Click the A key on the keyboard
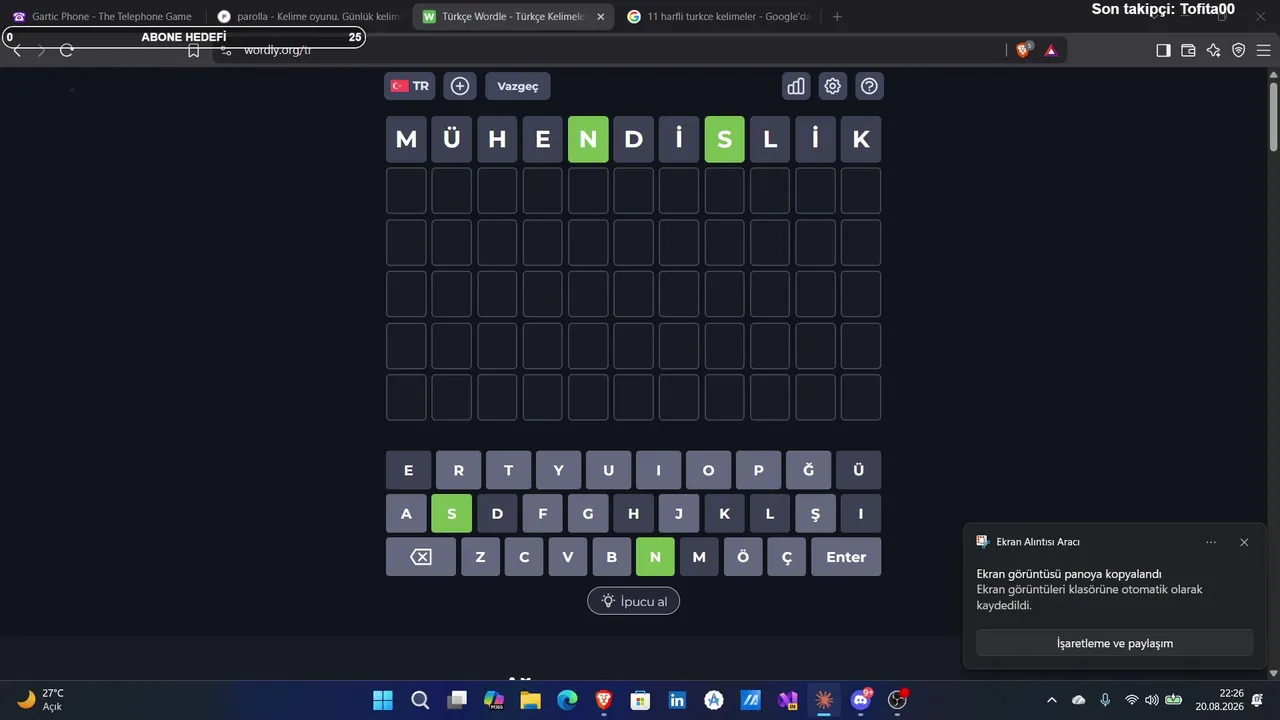Screen dimensions: 1280x720 click(x=406, y=514)
